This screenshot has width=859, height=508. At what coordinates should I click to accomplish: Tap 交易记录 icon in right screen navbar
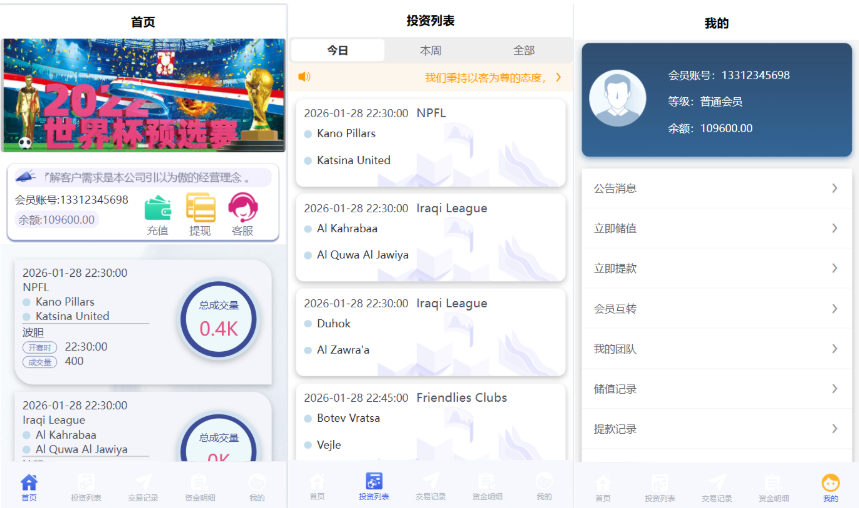(x=717, y=483)
